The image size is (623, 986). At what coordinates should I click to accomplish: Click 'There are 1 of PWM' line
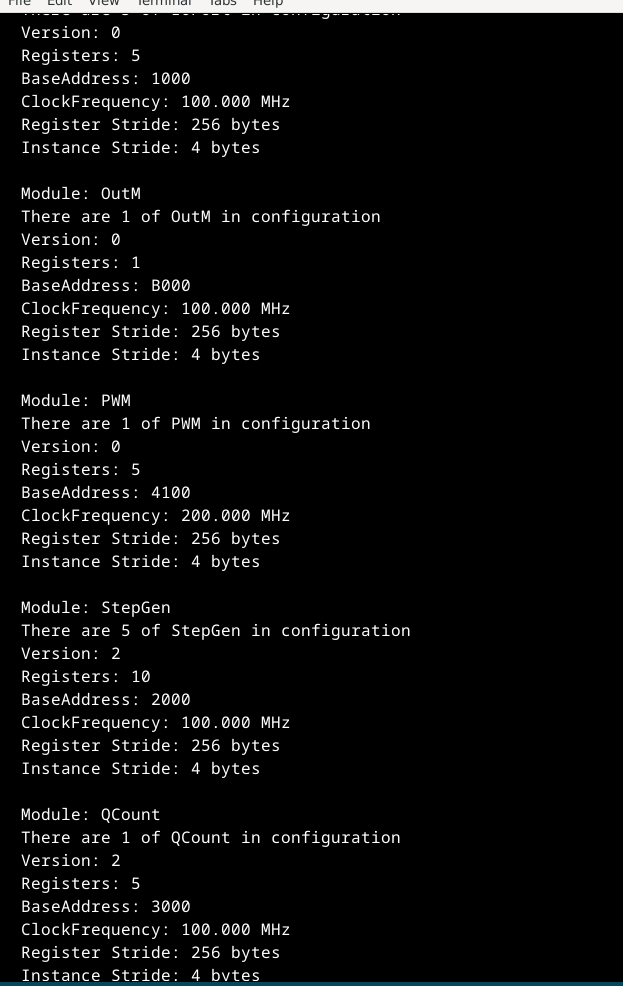(196, 424)
